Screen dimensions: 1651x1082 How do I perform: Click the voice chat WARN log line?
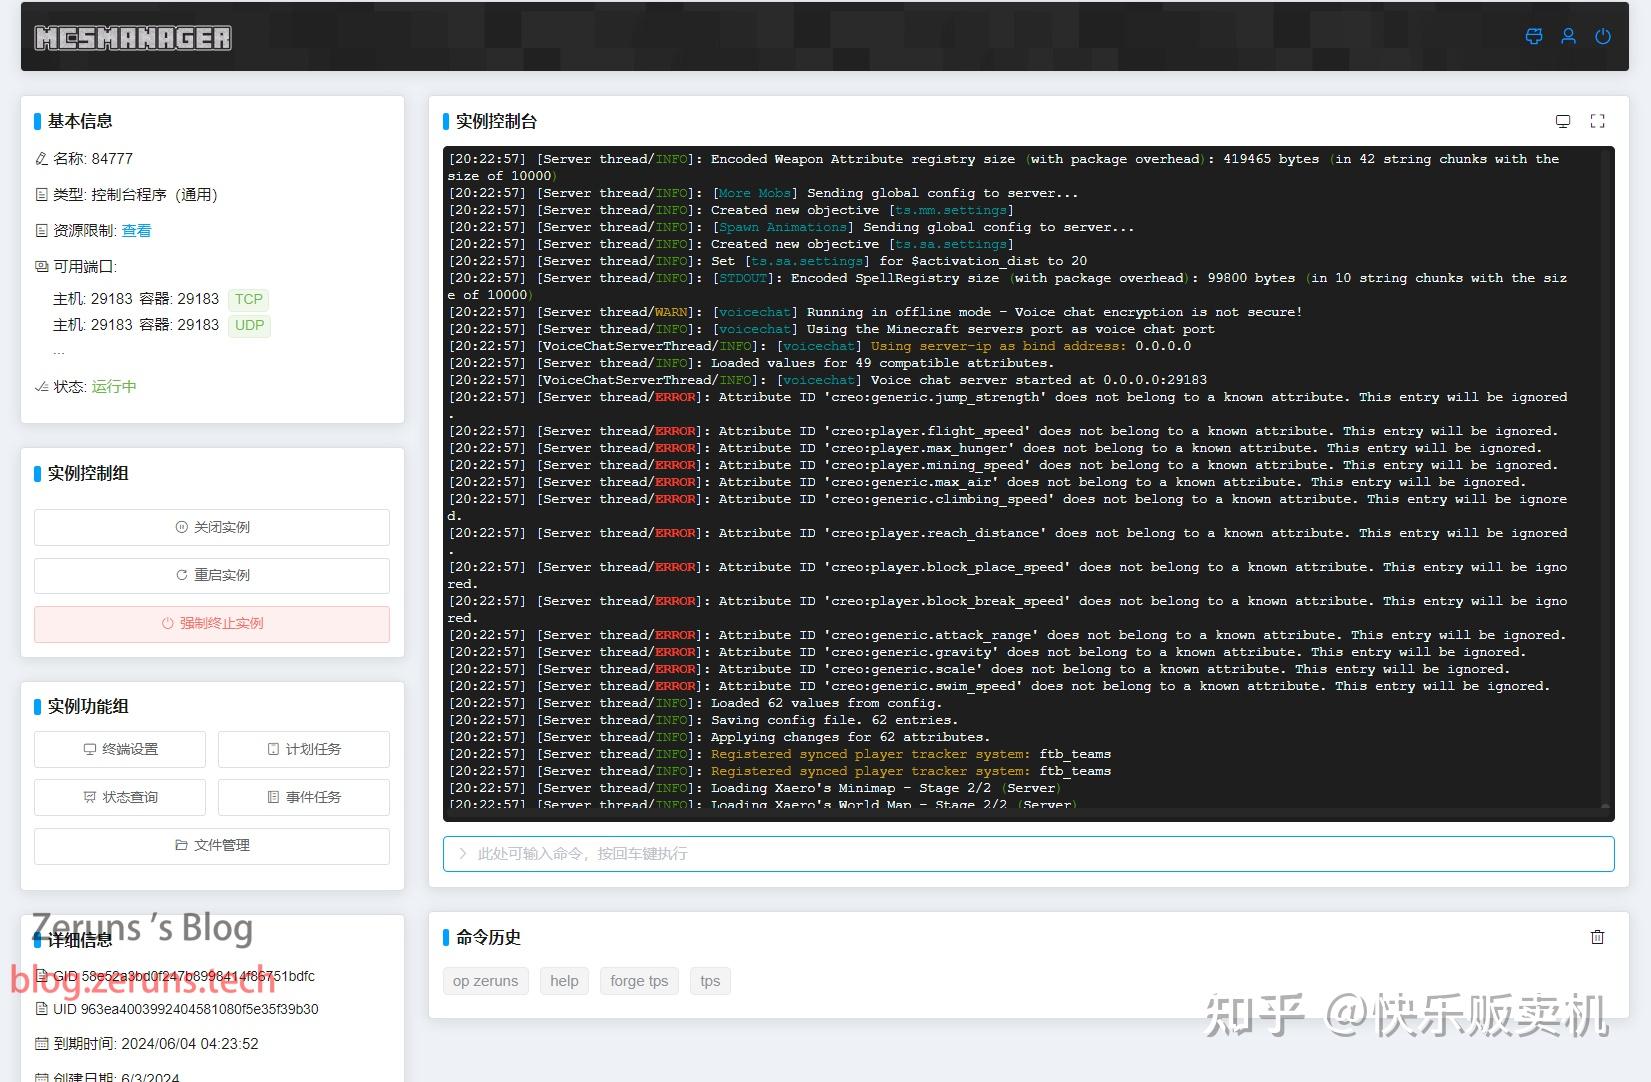click(x=875, y=312)
